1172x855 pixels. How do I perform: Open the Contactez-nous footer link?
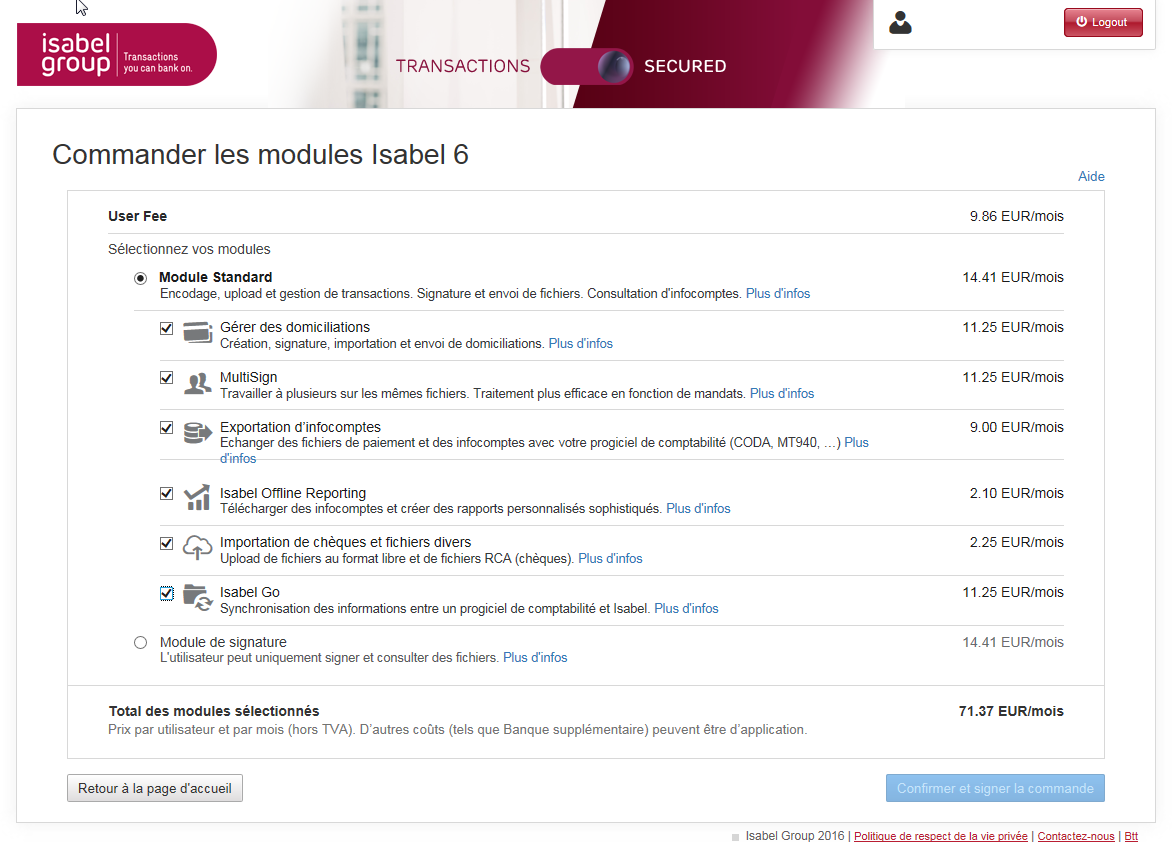pyautogui.click(x=1076, y=836)
